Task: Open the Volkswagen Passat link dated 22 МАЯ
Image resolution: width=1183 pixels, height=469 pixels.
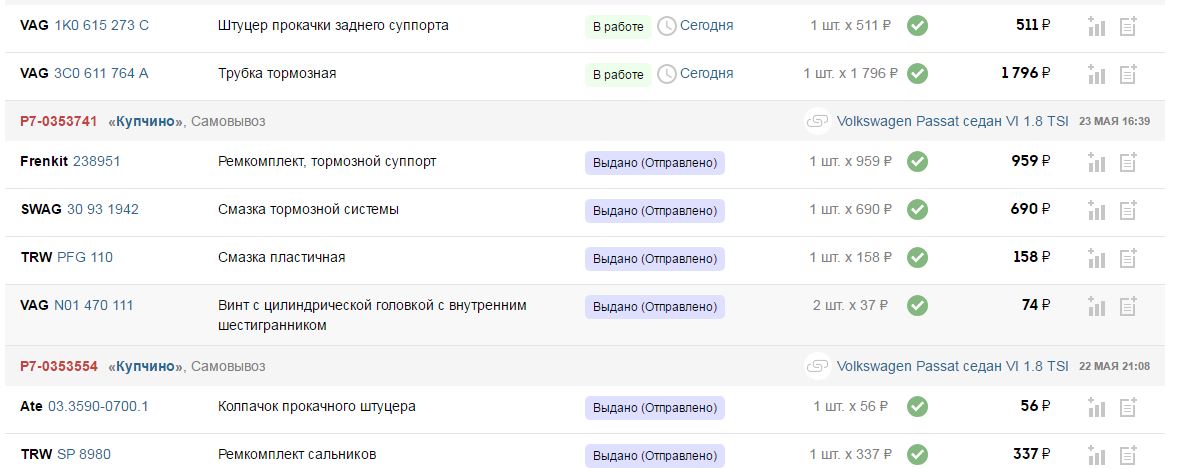Action: [x=952, y=367]
